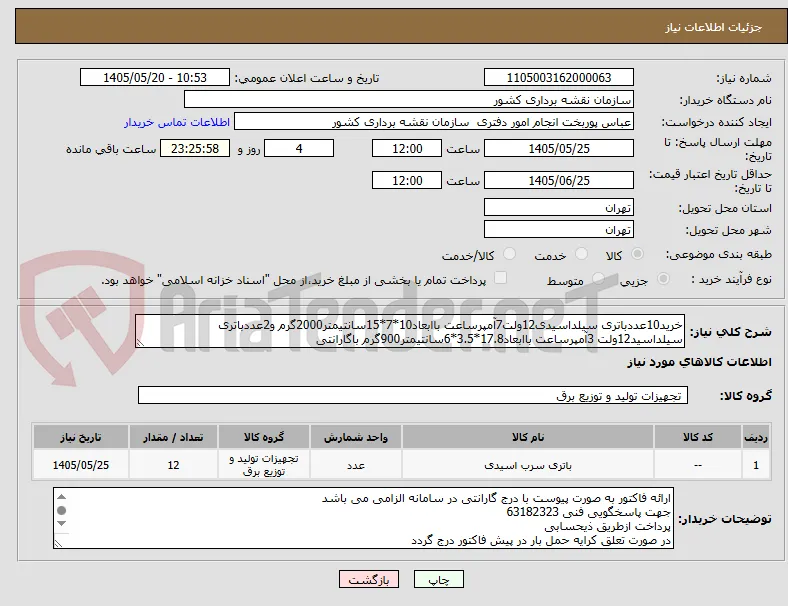Select the کالا category radio button
Image resolution: width=788 pixels, height=606 pixels.
(637, 254)
